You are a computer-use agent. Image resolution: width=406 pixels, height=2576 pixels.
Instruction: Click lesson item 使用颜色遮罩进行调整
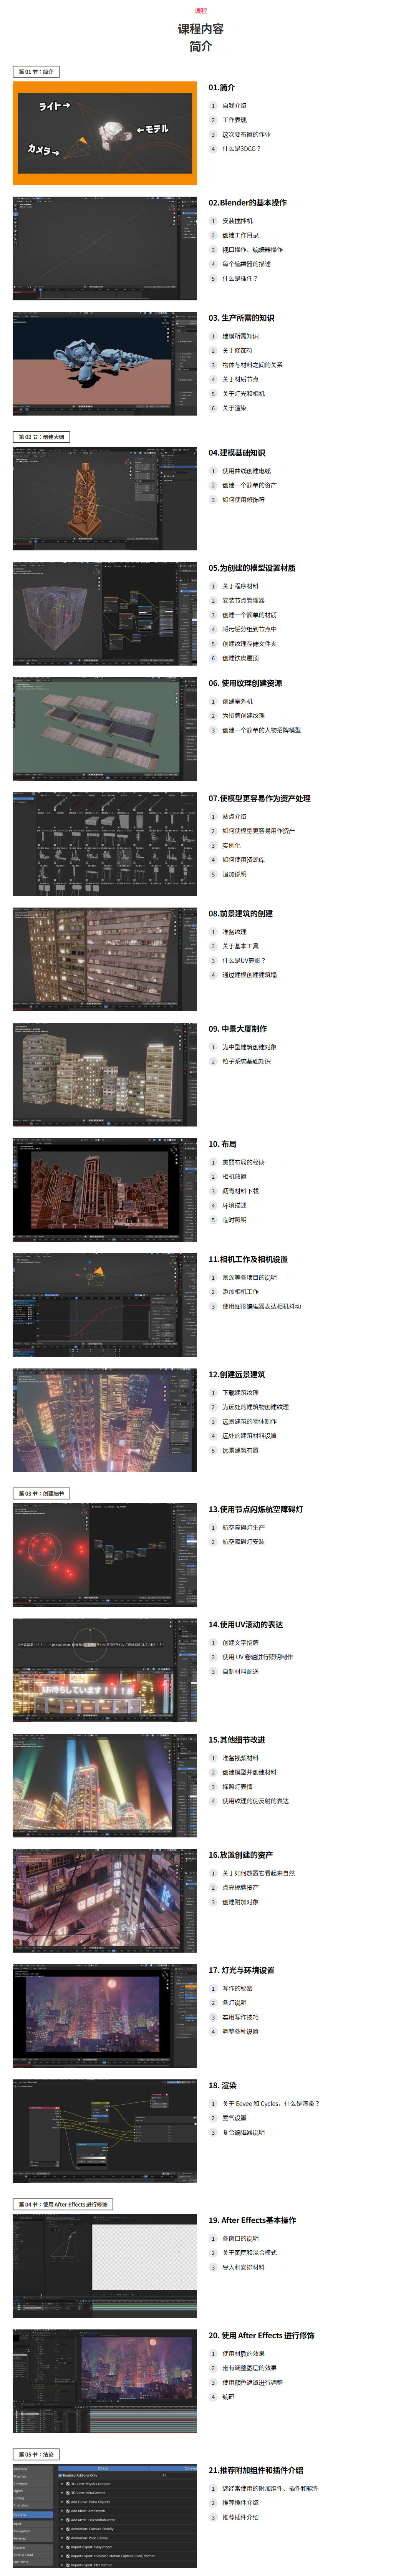pyautogui.click(x=253, y=2382)
